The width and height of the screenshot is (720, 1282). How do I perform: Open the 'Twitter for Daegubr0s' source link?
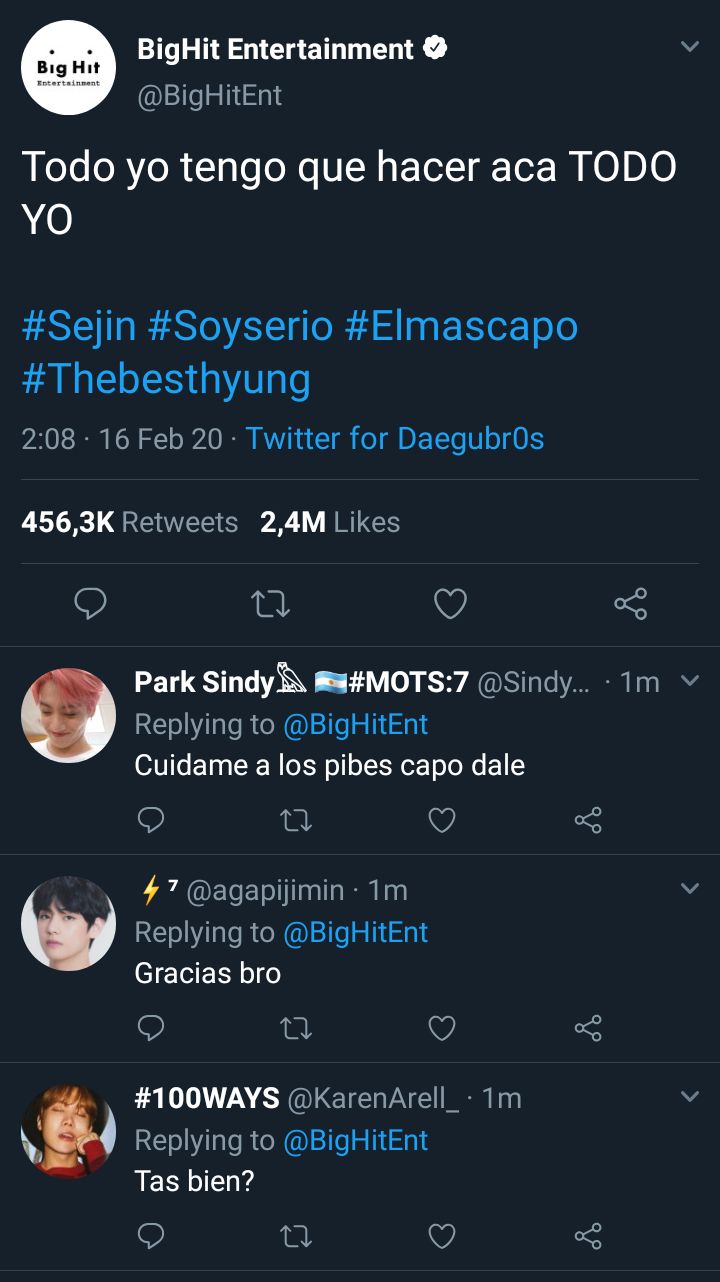395,438
